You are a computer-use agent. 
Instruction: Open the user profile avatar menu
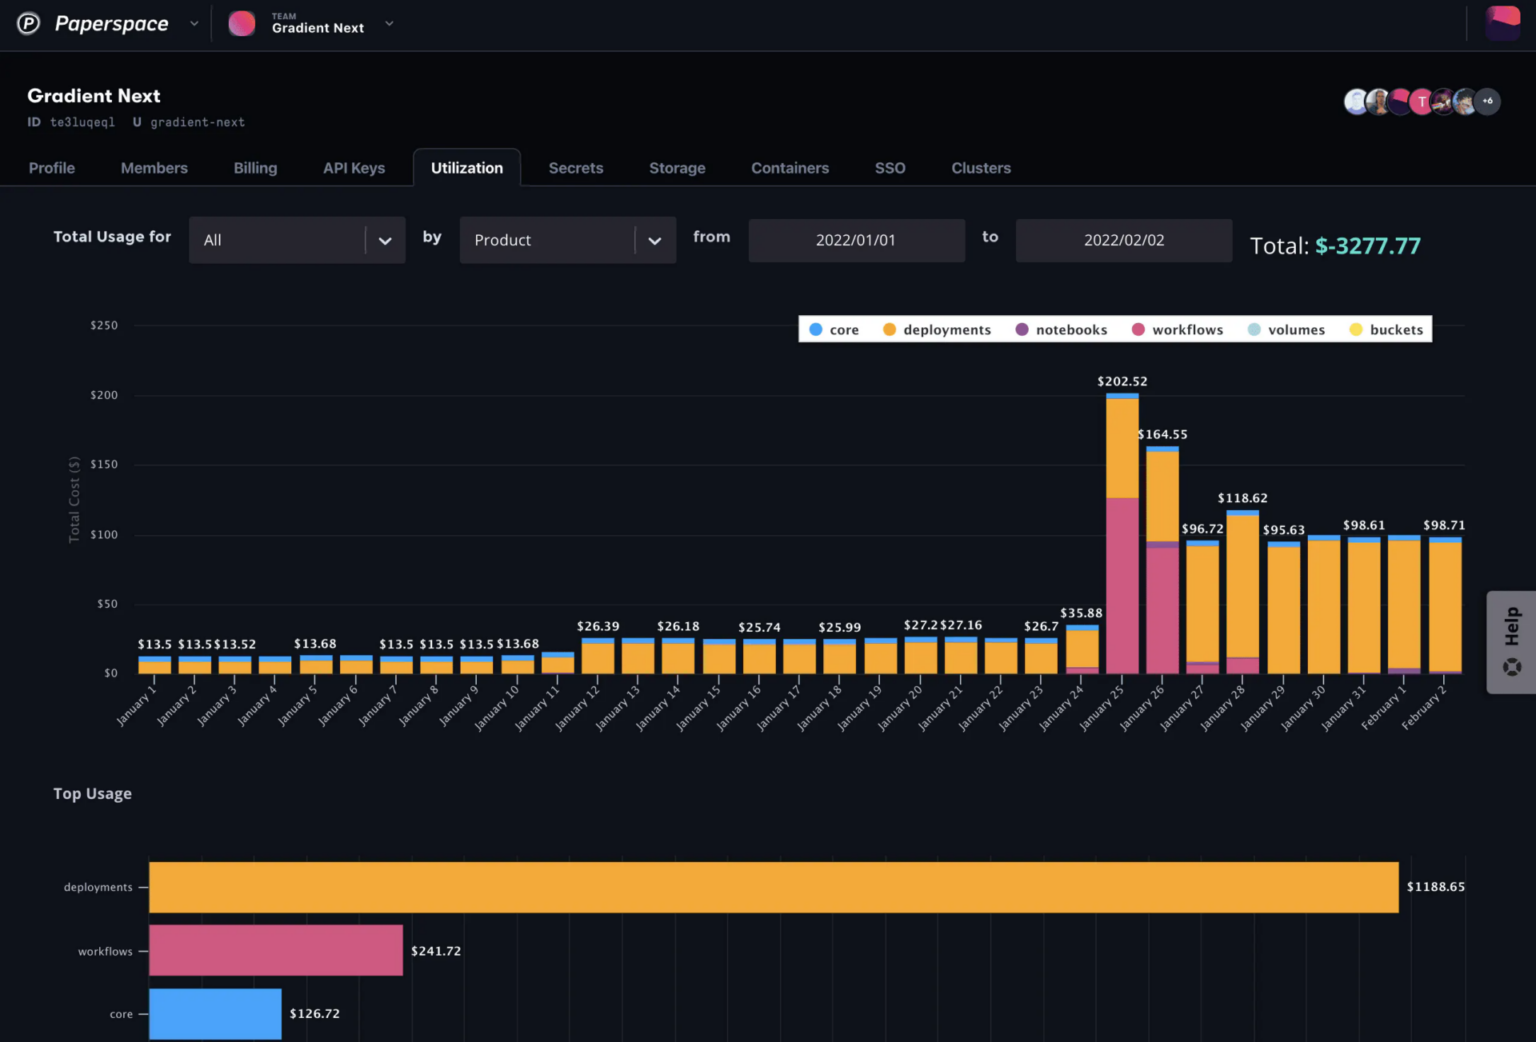click(1502, 23)
